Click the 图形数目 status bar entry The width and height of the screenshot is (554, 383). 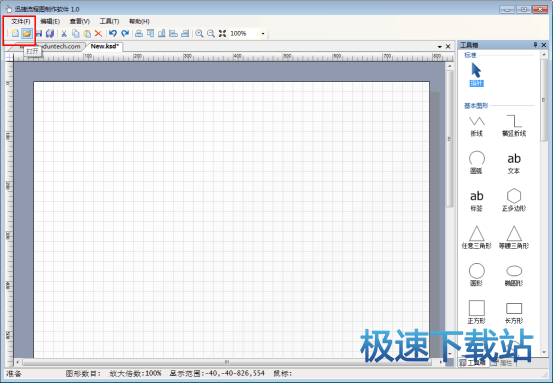tap(83, 373)
